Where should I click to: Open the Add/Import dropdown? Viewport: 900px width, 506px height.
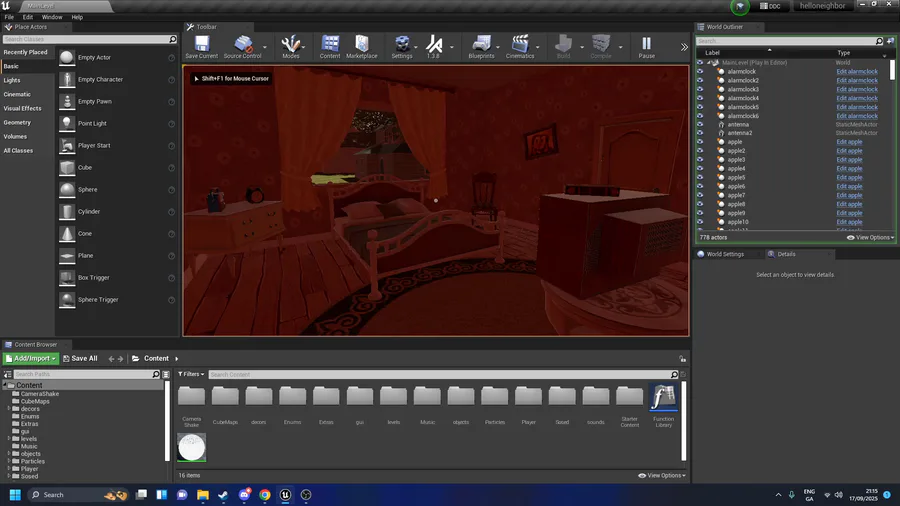pos(31,359)
